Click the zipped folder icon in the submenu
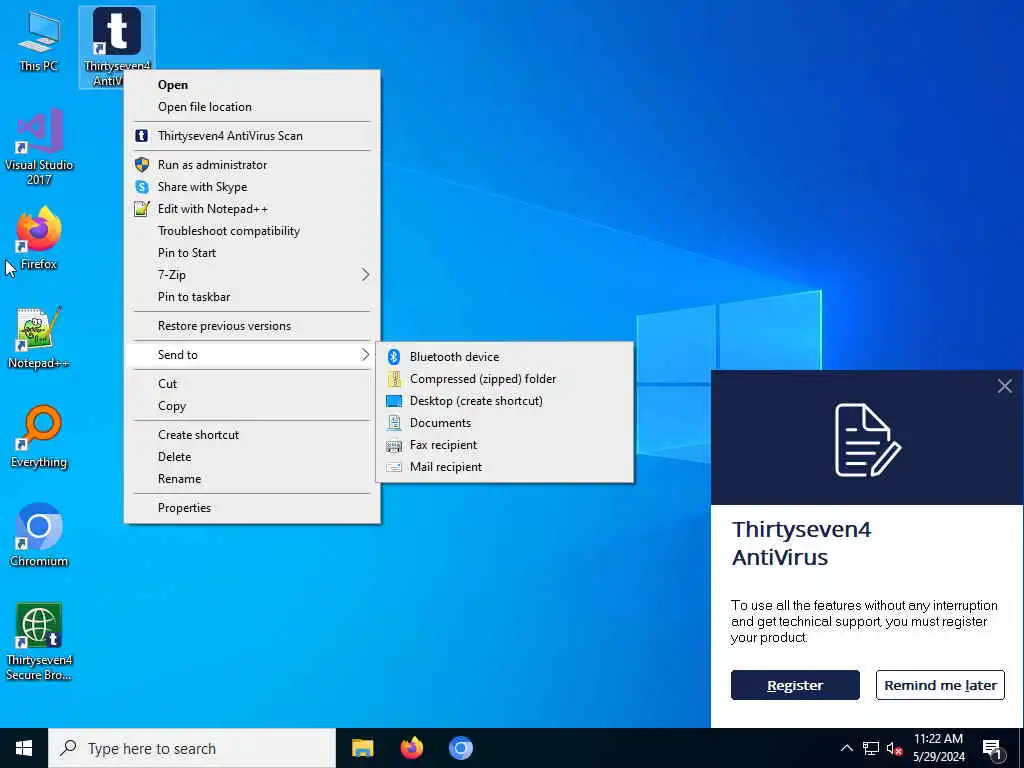Screen dimensions: 1024x768 tap(394, 379)
